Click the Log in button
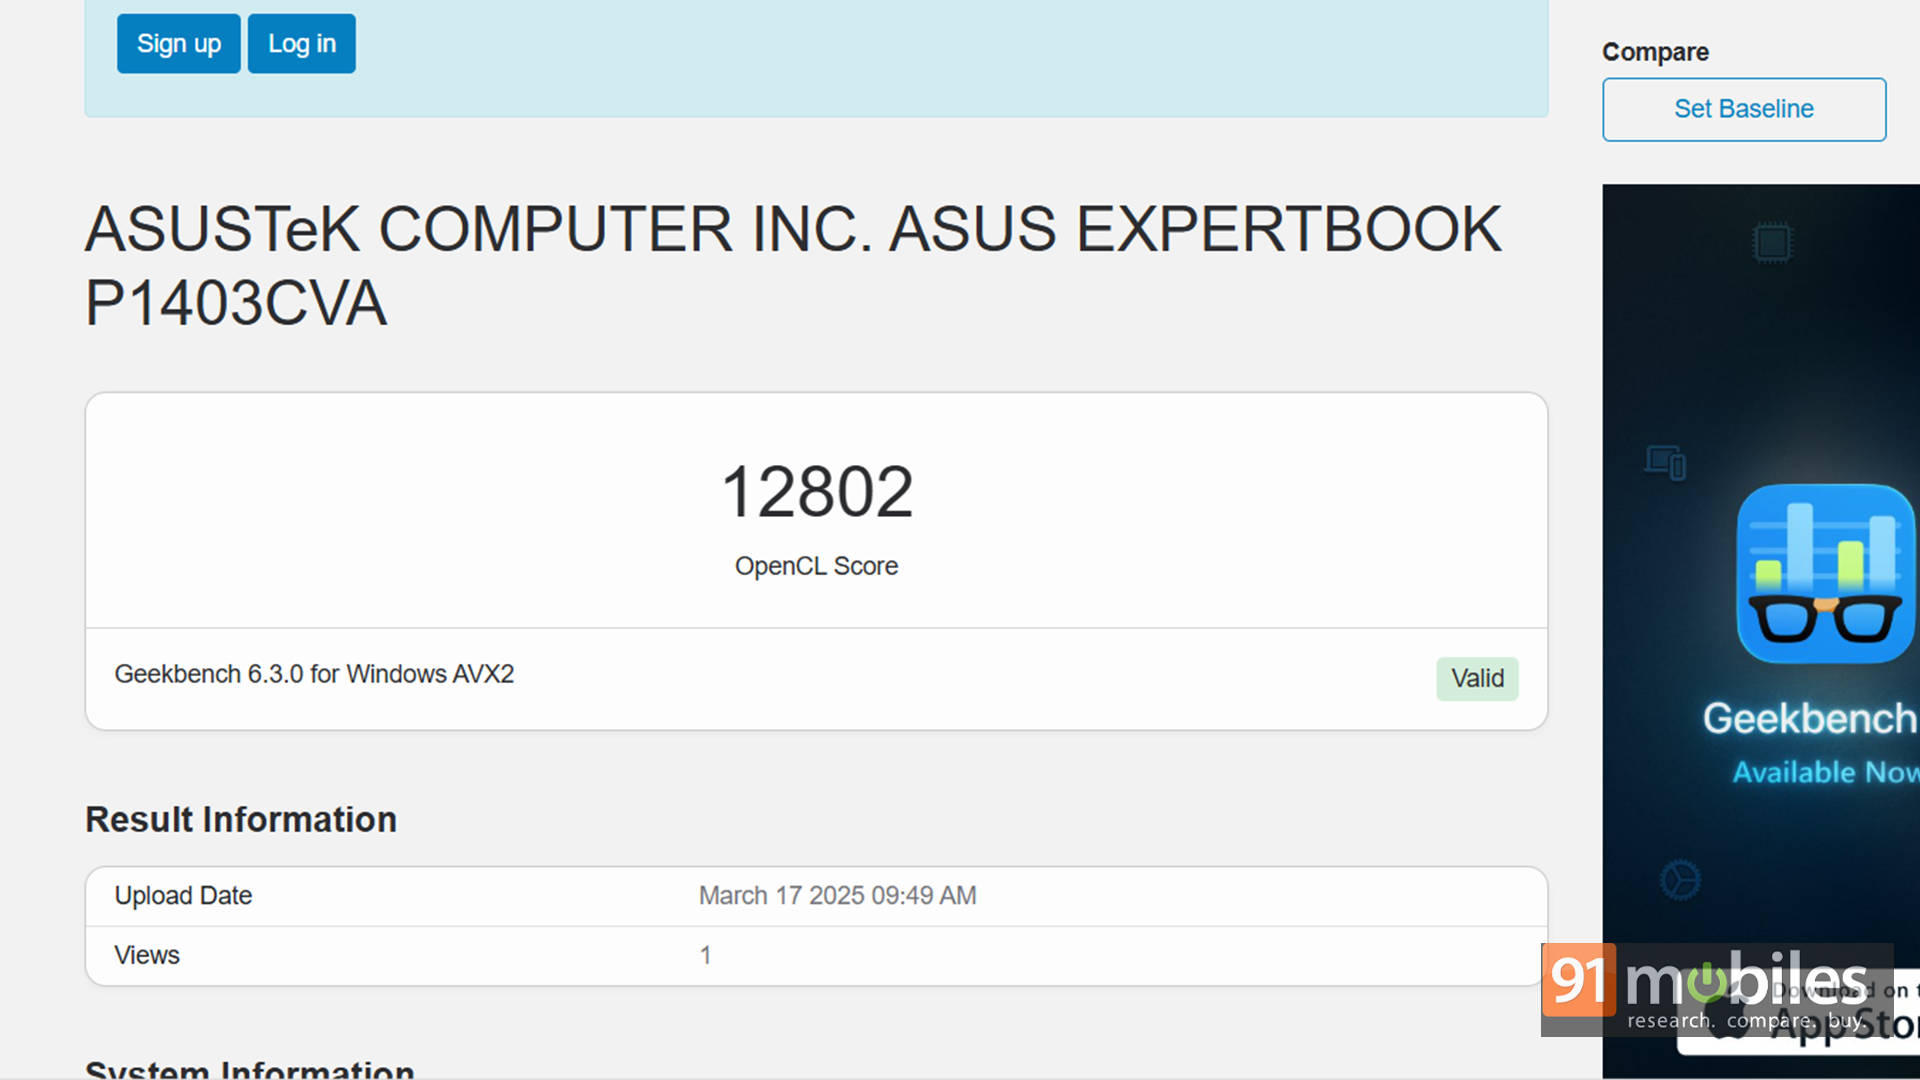The image size is (1920, 1080). 301,43
